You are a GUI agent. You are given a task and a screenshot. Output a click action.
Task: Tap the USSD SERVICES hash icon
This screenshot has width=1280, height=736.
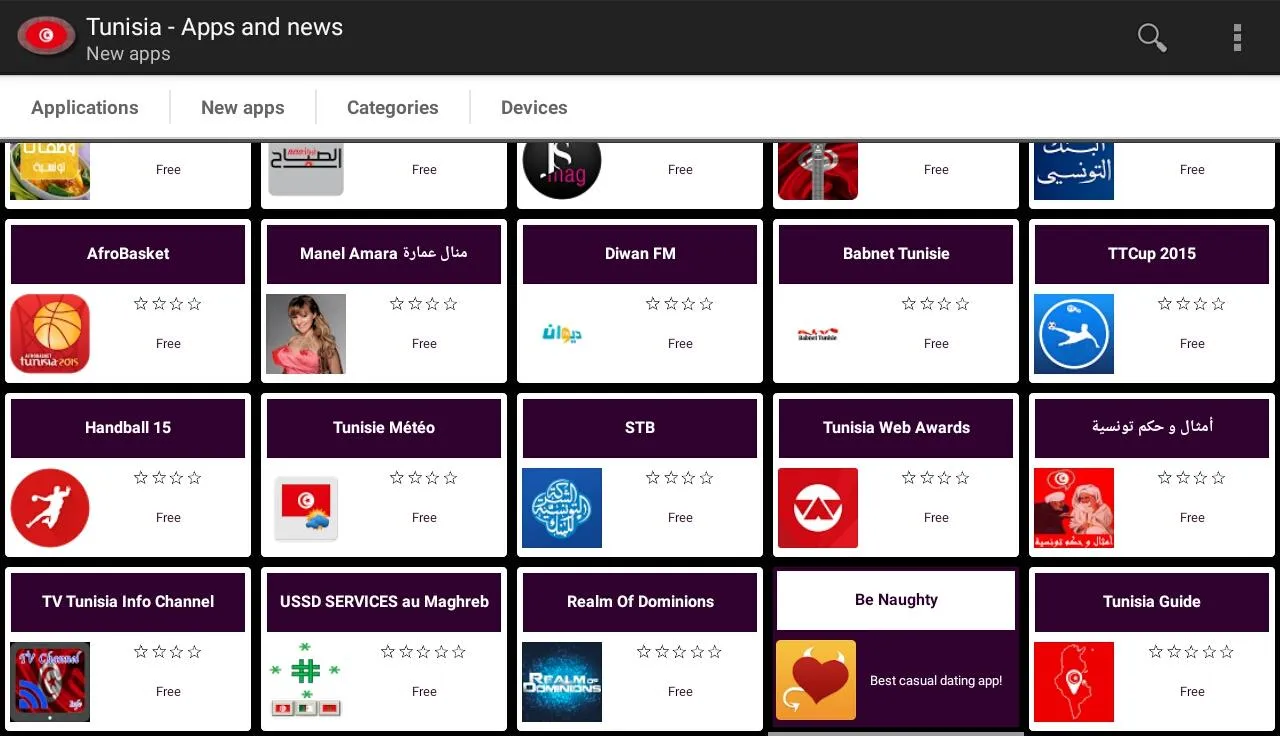tap(306, 682)
